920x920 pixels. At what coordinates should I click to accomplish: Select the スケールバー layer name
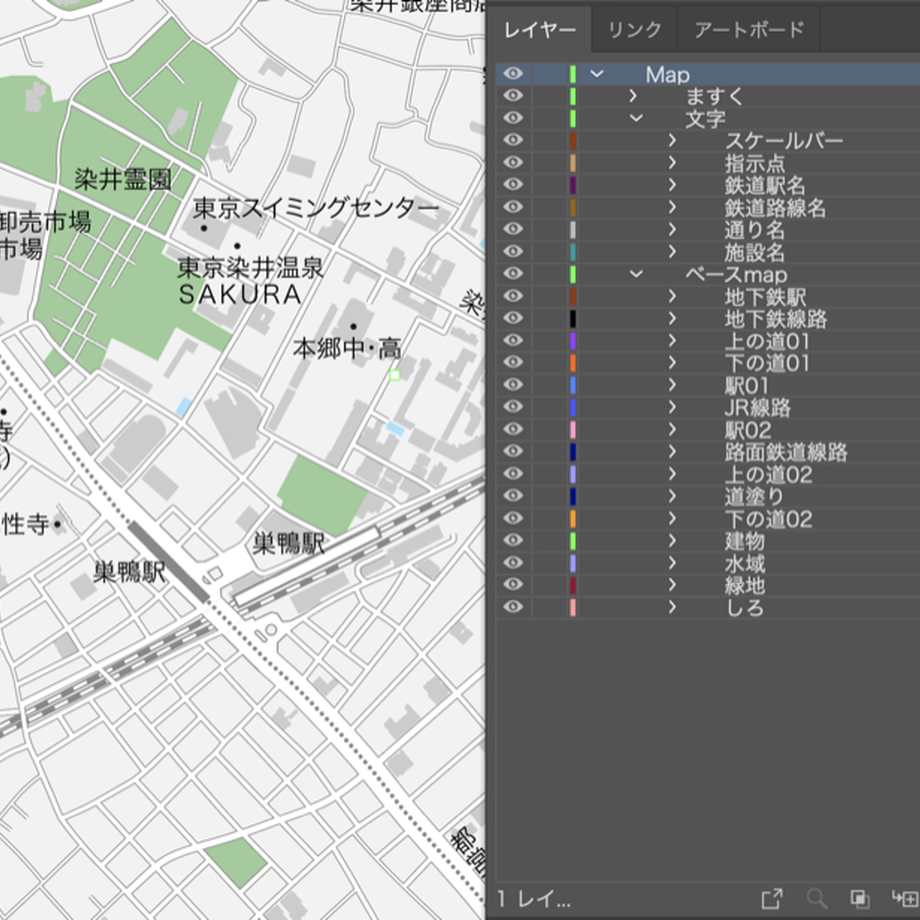coord(784,141)
